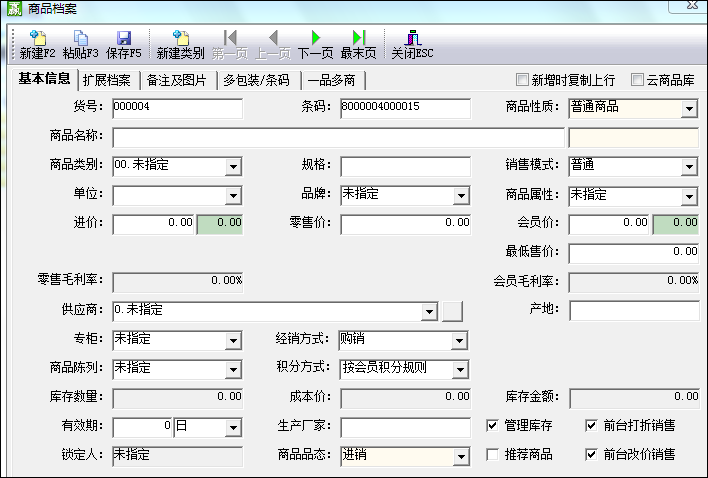Viewport: 708px width, 478px height.
Task: Click the 商品名称 input field
Action: click(338, 138)
